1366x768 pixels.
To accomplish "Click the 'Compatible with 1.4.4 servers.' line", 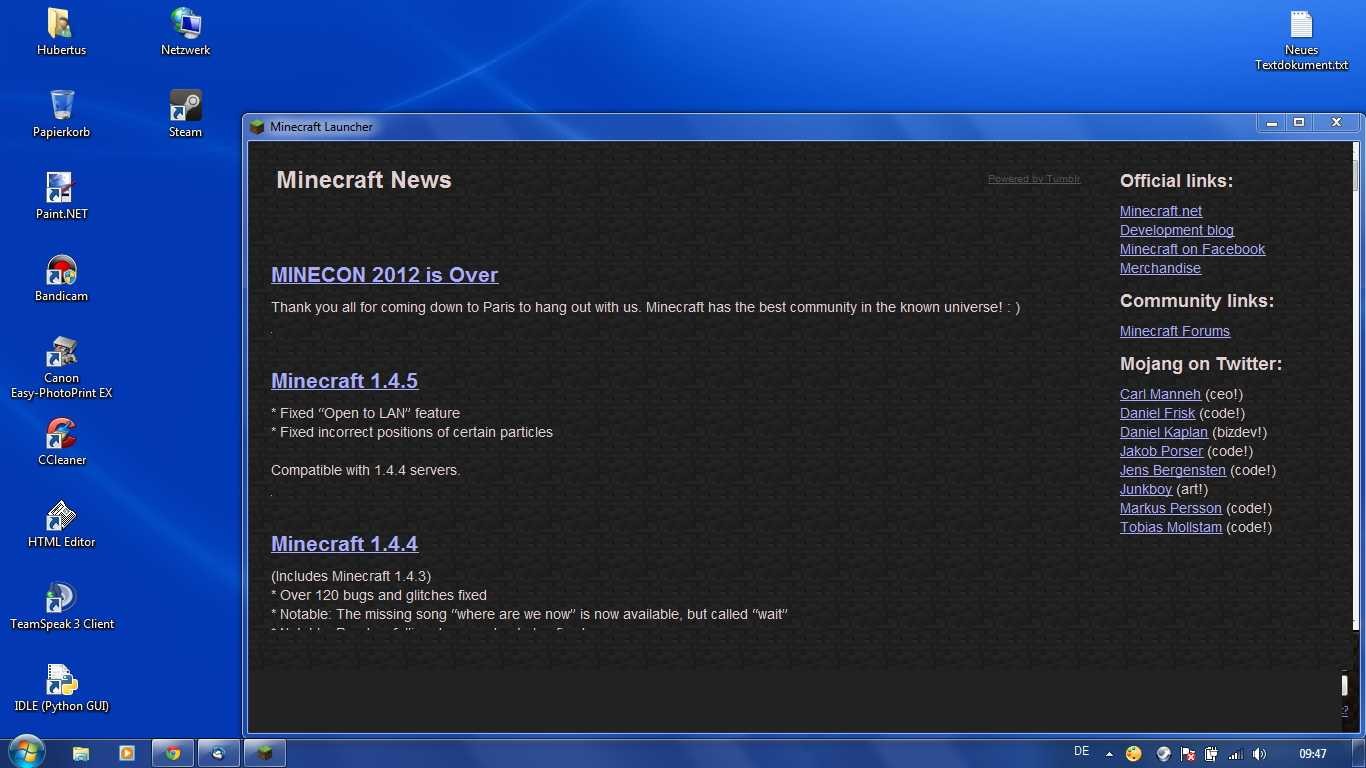I will 366,470.
